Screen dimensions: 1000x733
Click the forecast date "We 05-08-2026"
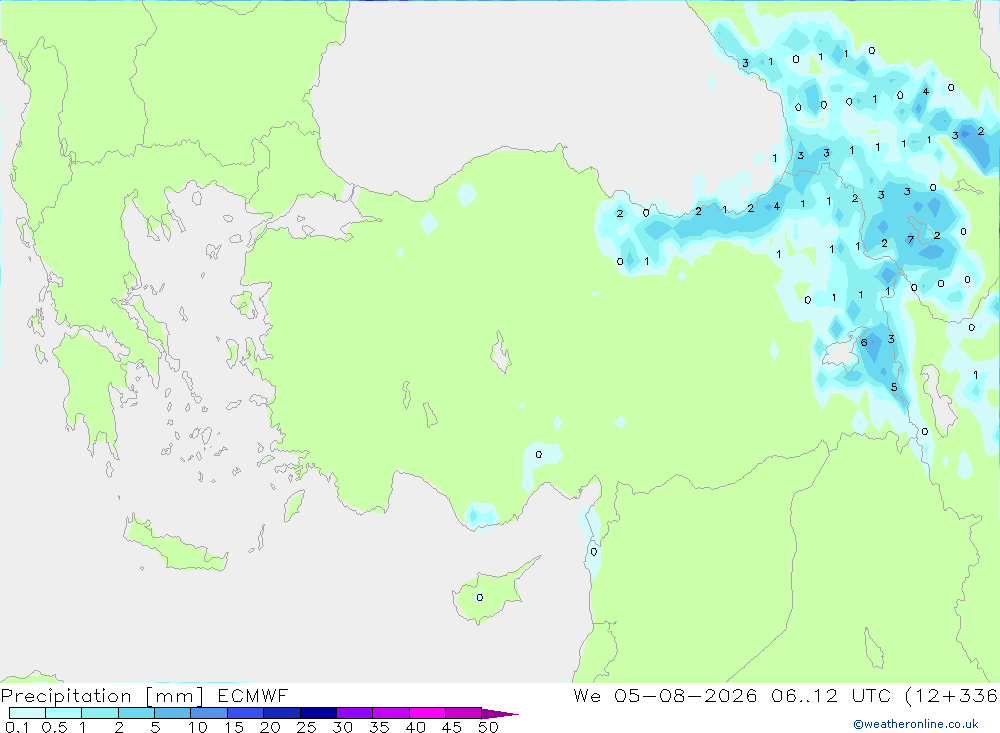pos(665,695)
